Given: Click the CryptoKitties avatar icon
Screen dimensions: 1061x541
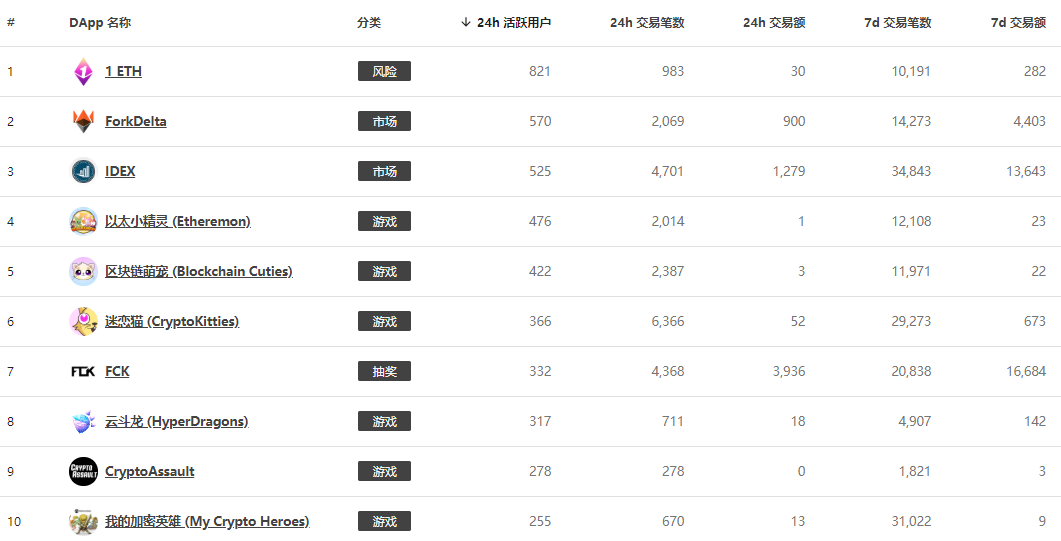Looking at the screenshot, I should pos(83,321).
